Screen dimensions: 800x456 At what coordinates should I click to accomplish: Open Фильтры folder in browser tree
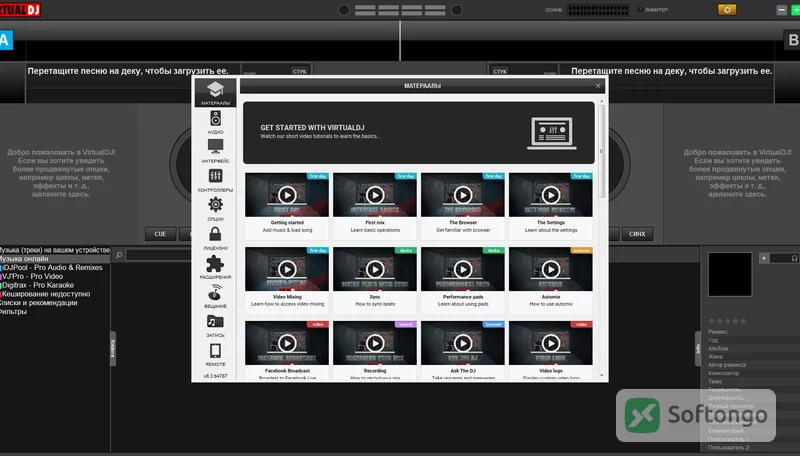[13, 311]
